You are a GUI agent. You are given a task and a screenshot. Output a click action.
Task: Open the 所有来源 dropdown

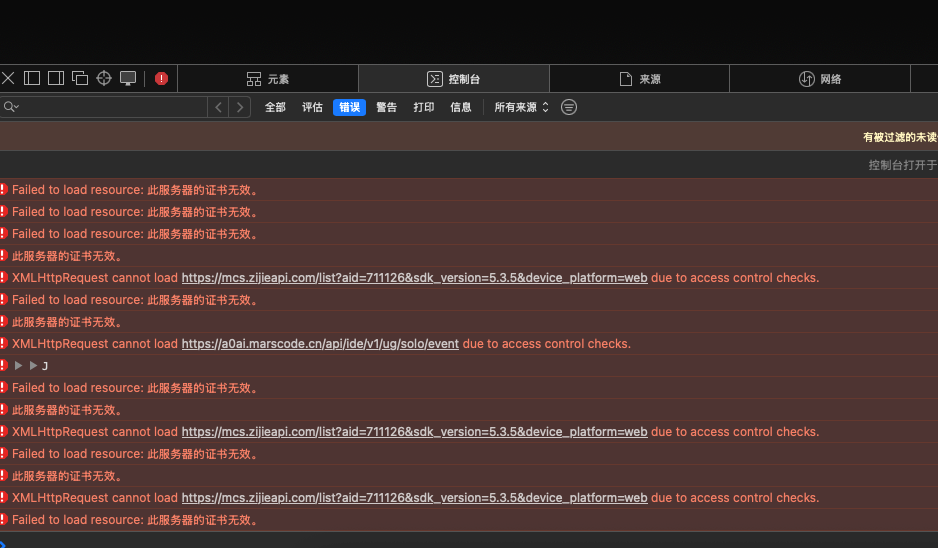pyautogui.click(x=521, y=107)
